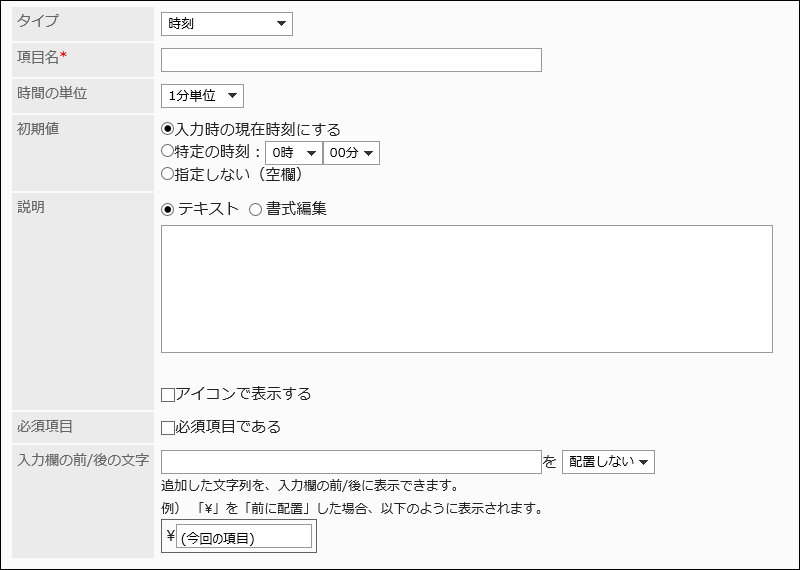This screenshot has width=800, height=570.
Task: Open the 配置しない placement dropdown
Action: pyautogui.click(x=608, y=462)
